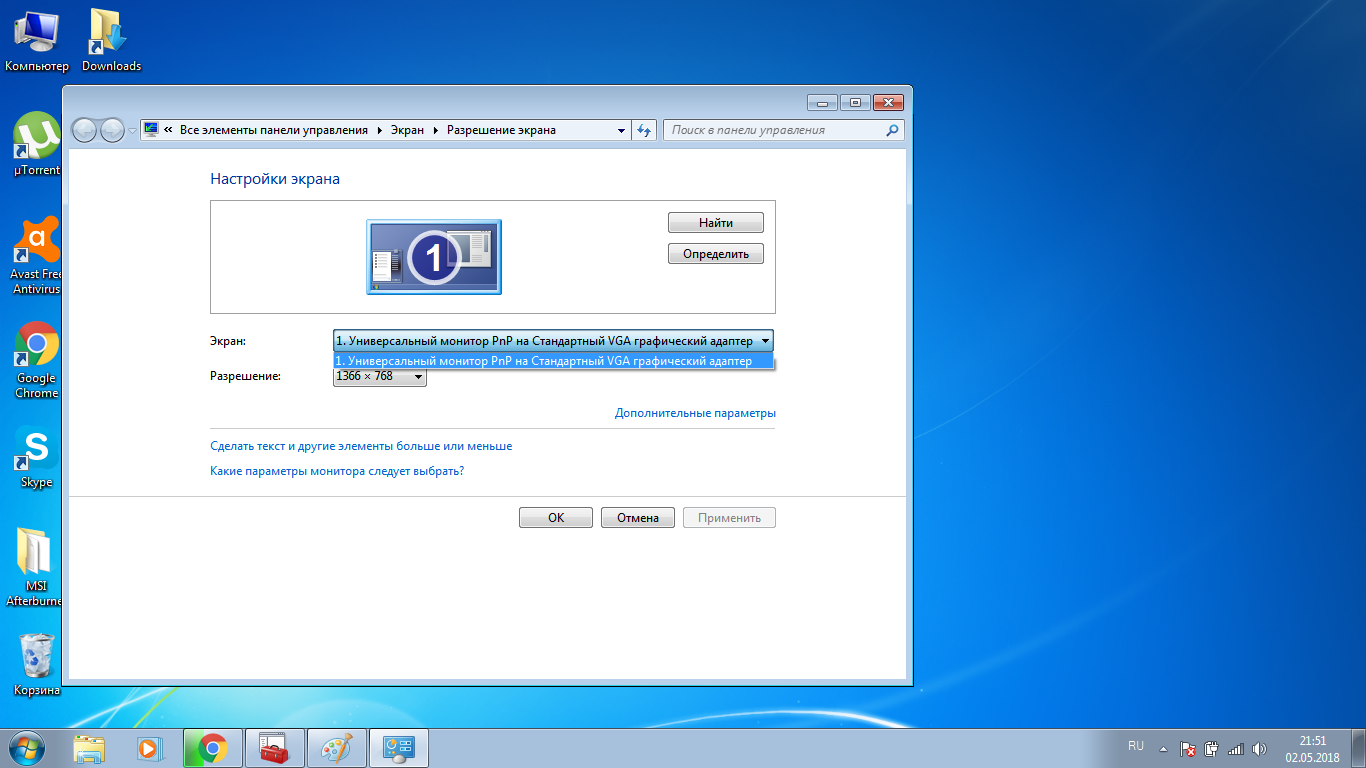Select the monitor 1 thumbnail
Image resolution: width=1366 pixels, height=768 pixels.
(435, 257)
